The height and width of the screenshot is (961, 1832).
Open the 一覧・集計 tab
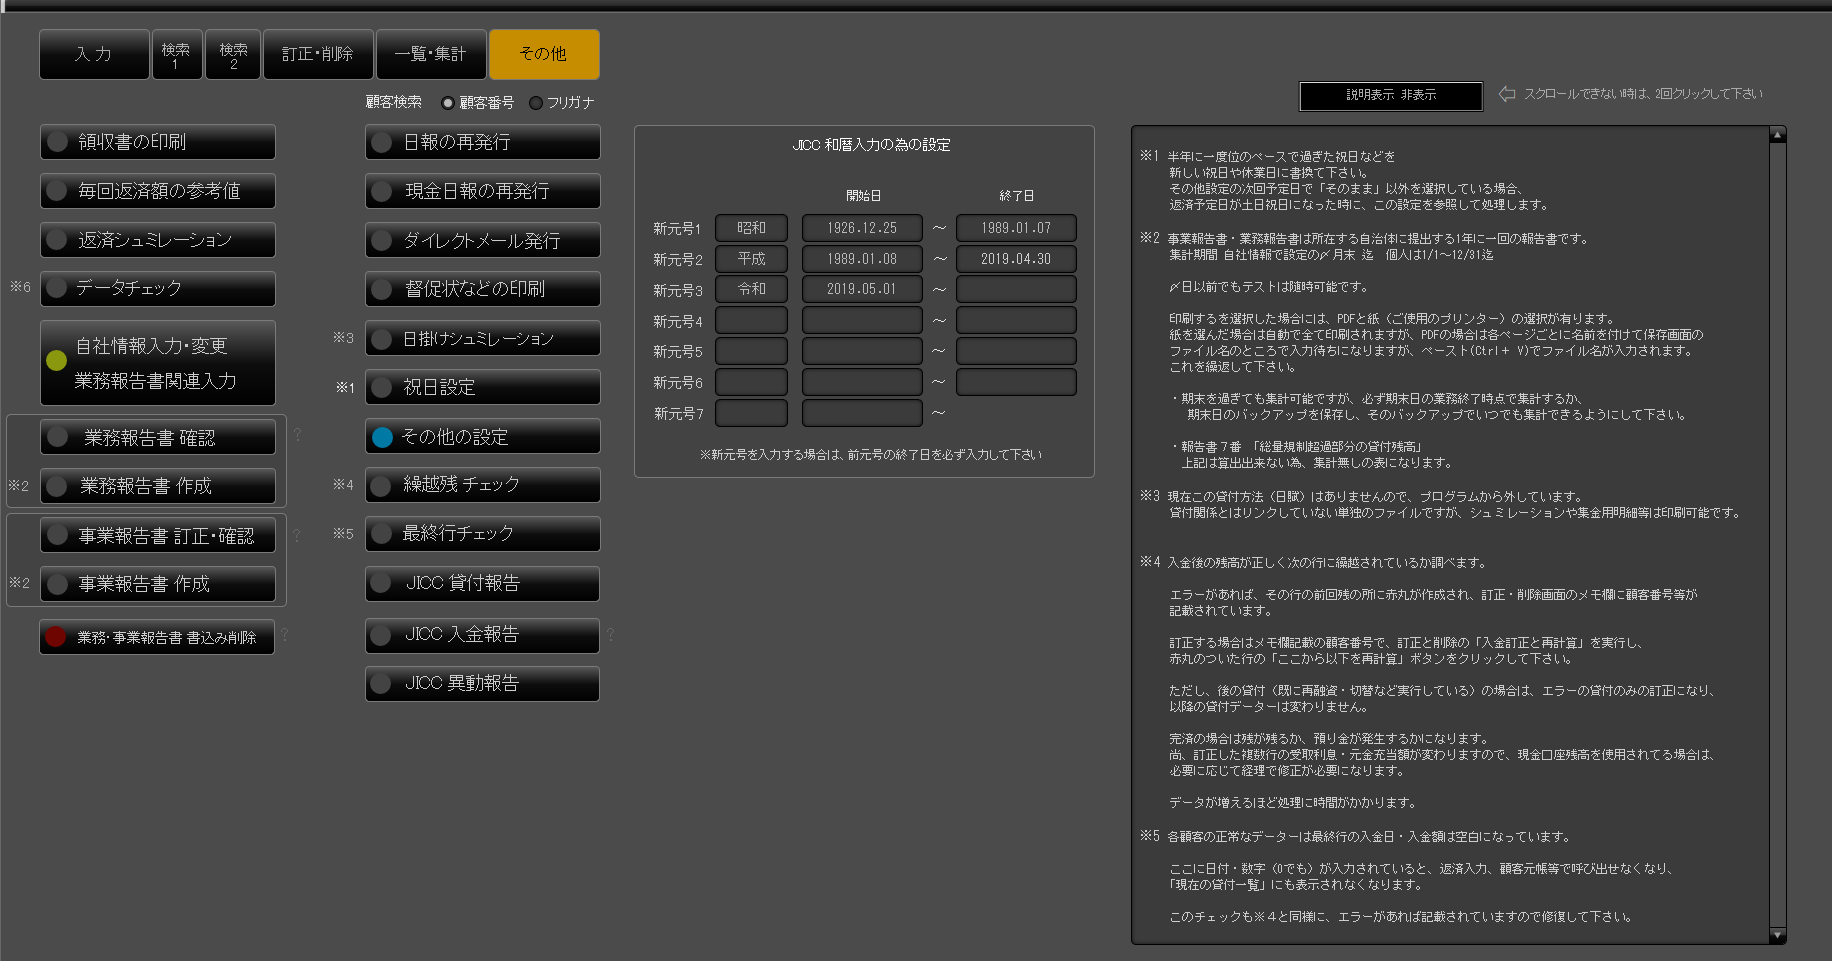click(x=431, y=54)
